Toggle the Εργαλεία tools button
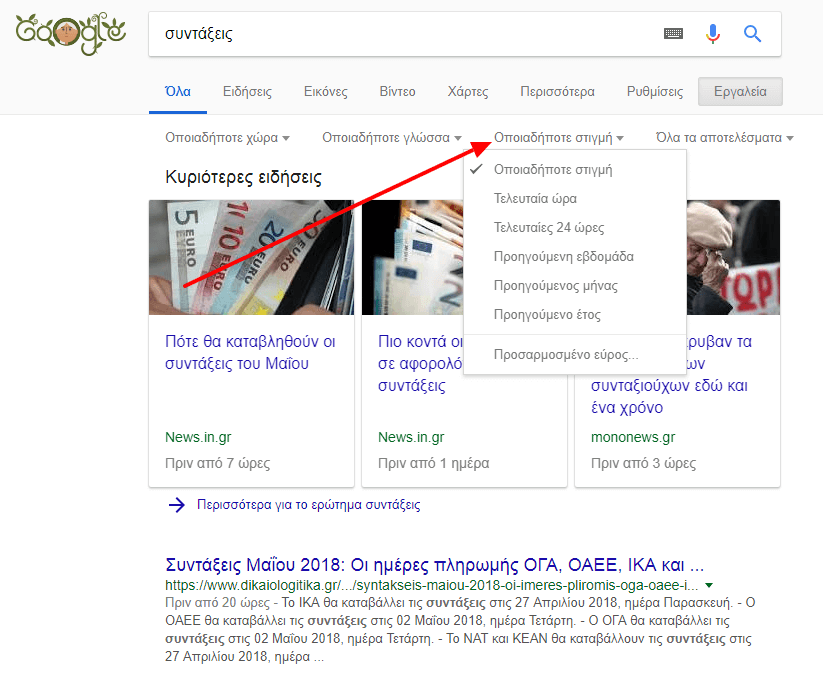 tap(740, 92)
